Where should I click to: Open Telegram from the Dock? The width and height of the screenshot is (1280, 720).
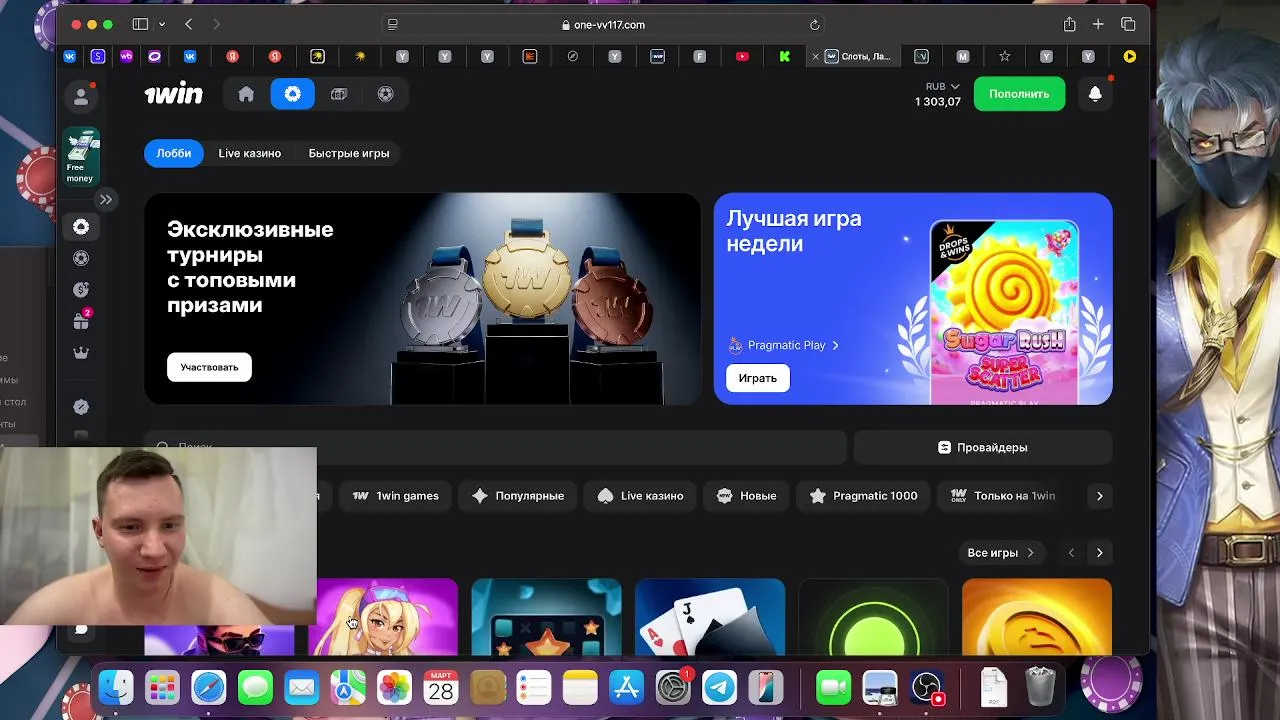coord(719,687)
